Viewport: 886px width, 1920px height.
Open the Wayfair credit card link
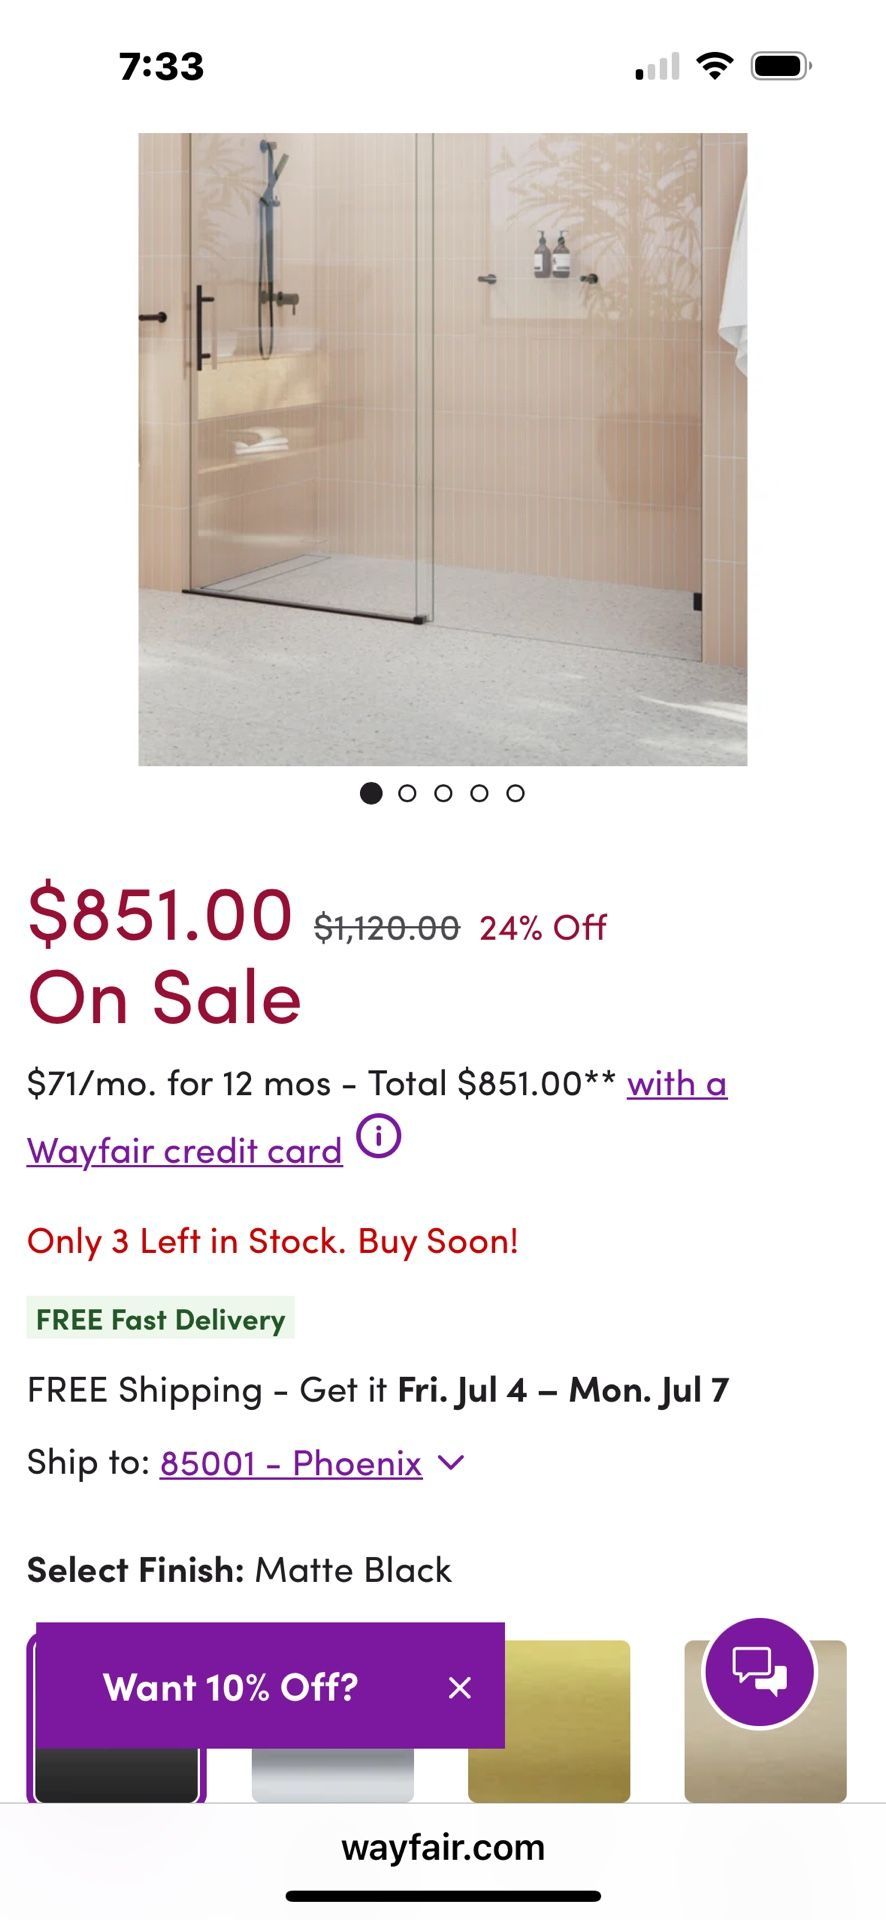coord(184,1150)
